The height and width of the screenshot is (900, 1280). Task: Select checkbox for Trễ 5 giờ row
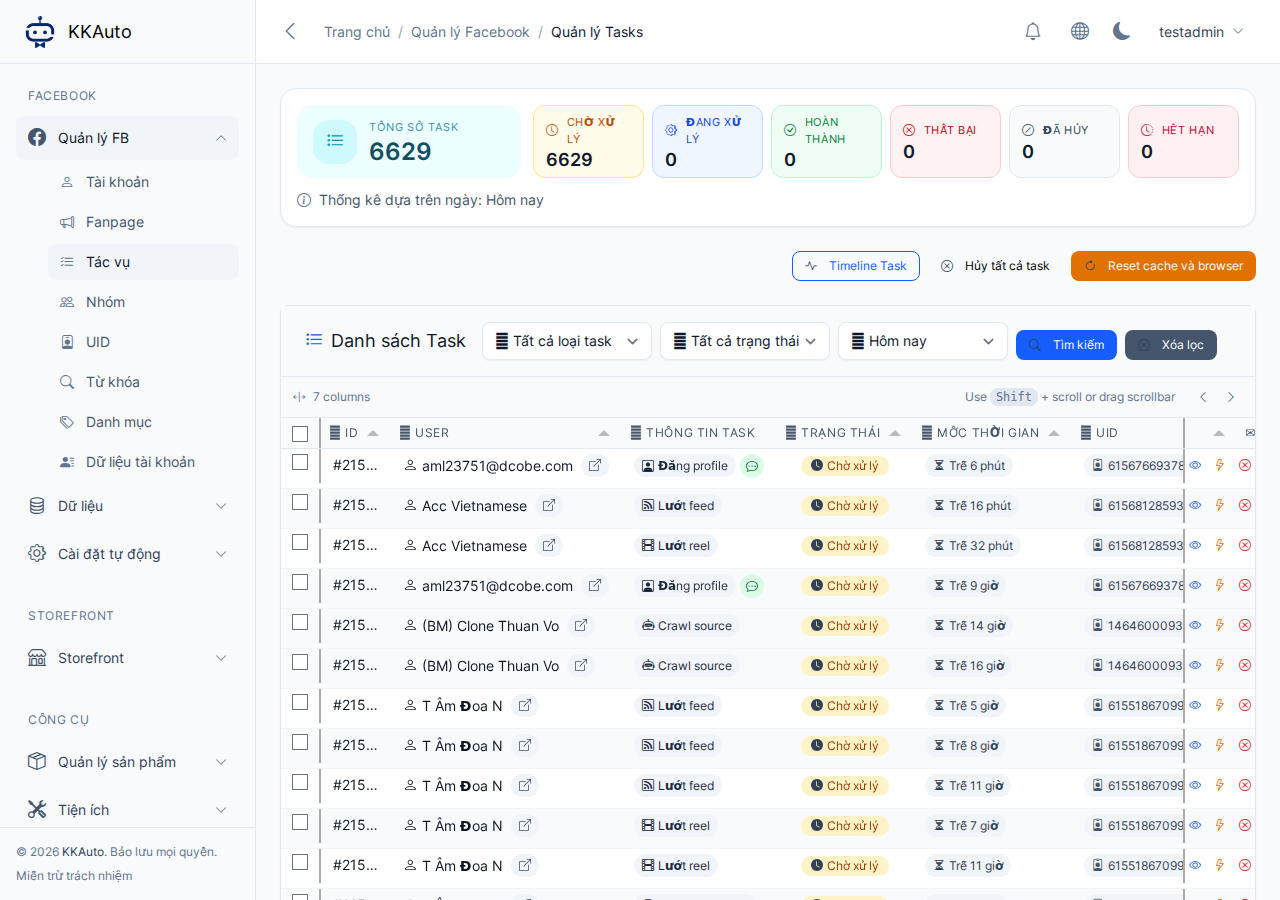(x=300, y=702)
